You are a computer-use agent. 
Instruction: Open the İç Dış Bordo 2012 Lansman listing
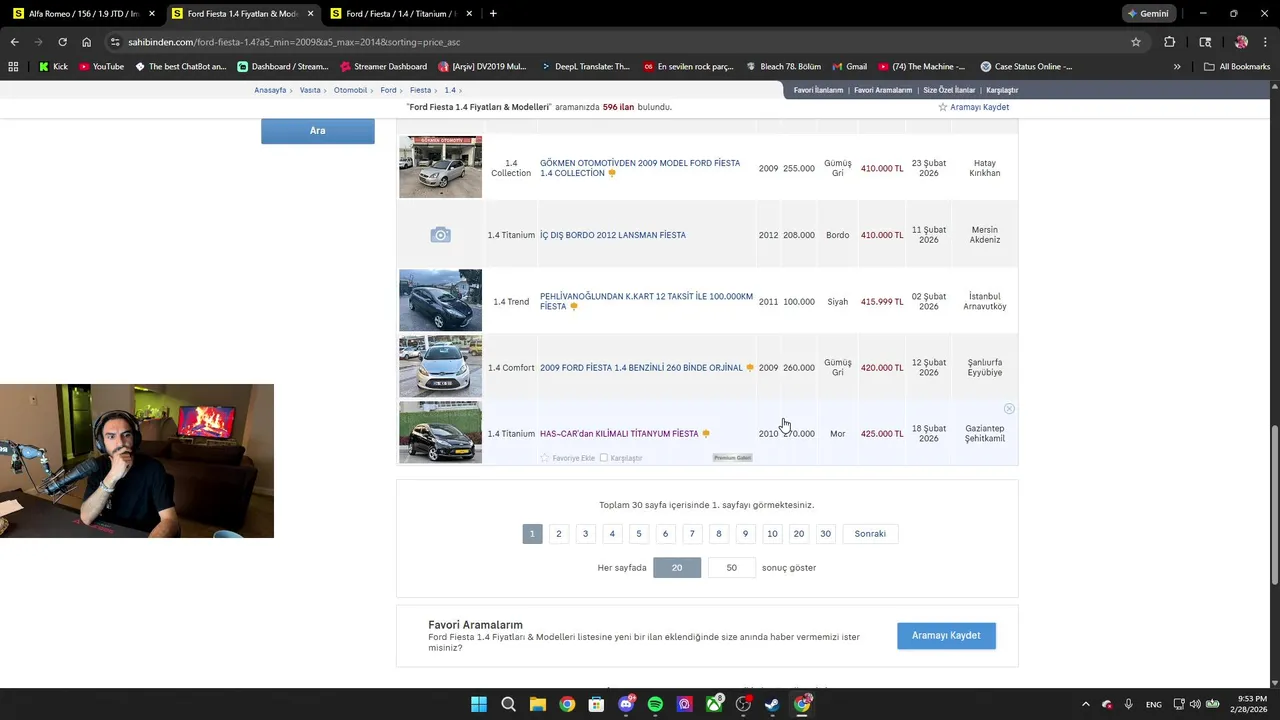click(613, 235)
